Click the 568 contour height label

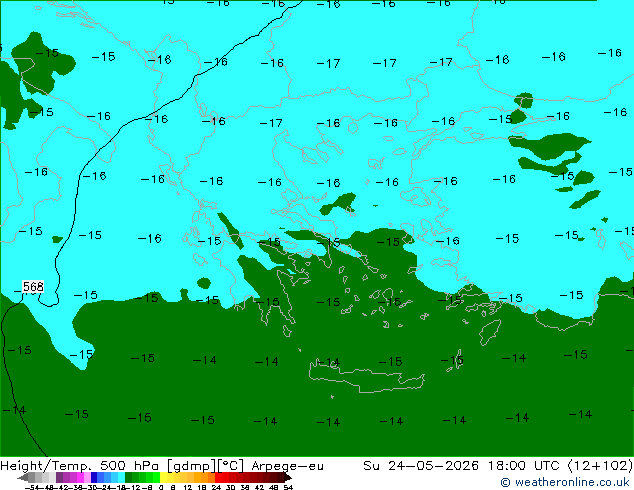click(33, 287)
